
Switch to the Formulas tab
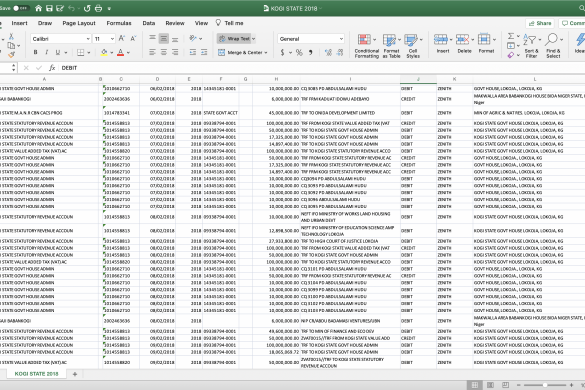tap(119, 23)
